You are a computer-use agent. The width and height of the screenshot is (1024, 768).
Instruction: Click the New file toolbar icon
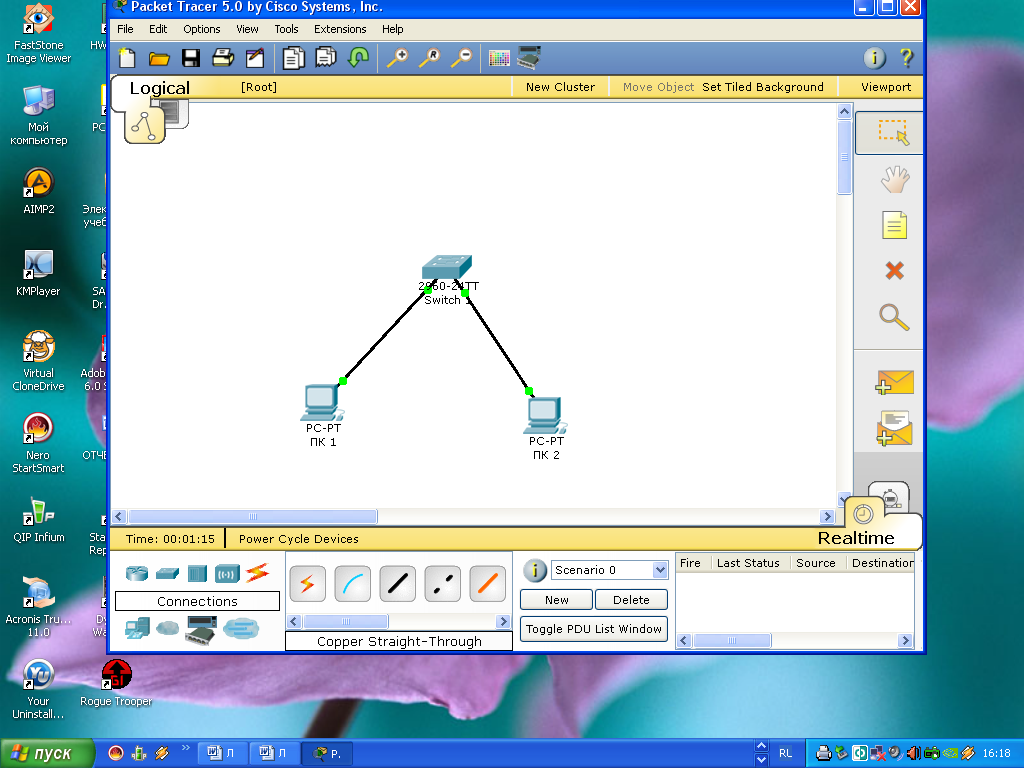pyautogui.click(x=127, y=58)
